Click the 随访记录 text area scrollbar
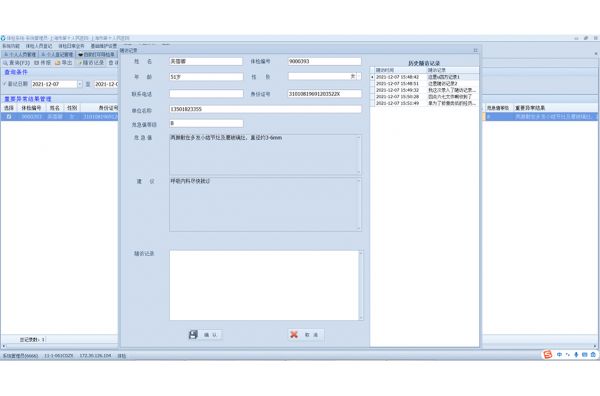600x396 pixels. [x=361, y=285]
